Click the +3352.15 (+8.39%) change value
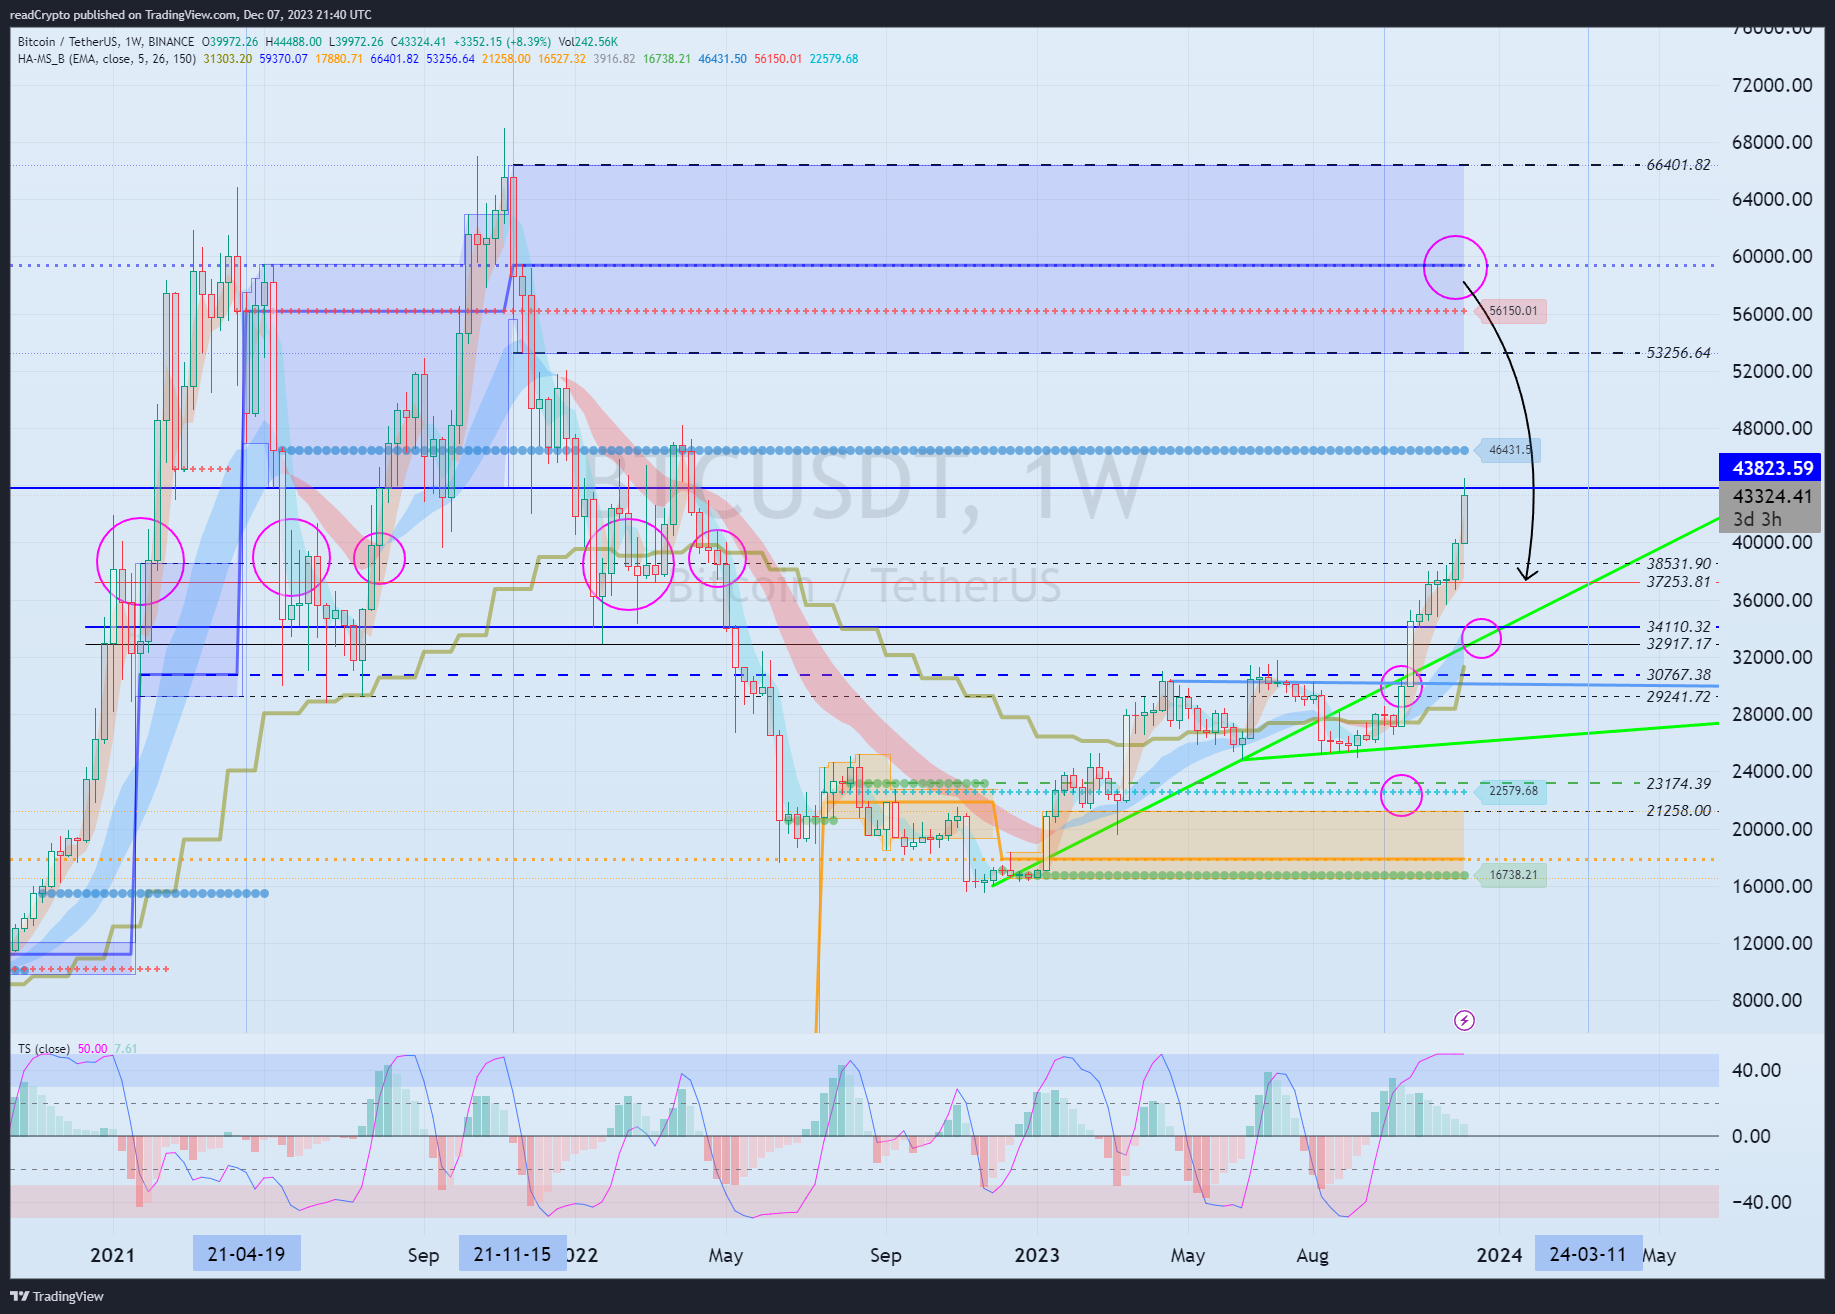The image size is (1835, 1314). point(502,42)
